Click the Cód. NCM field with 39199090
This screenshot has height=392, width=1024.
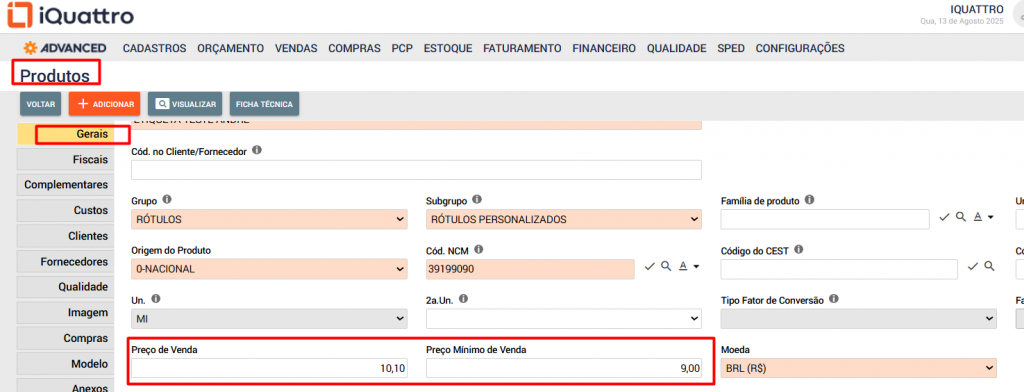point(530,269)
